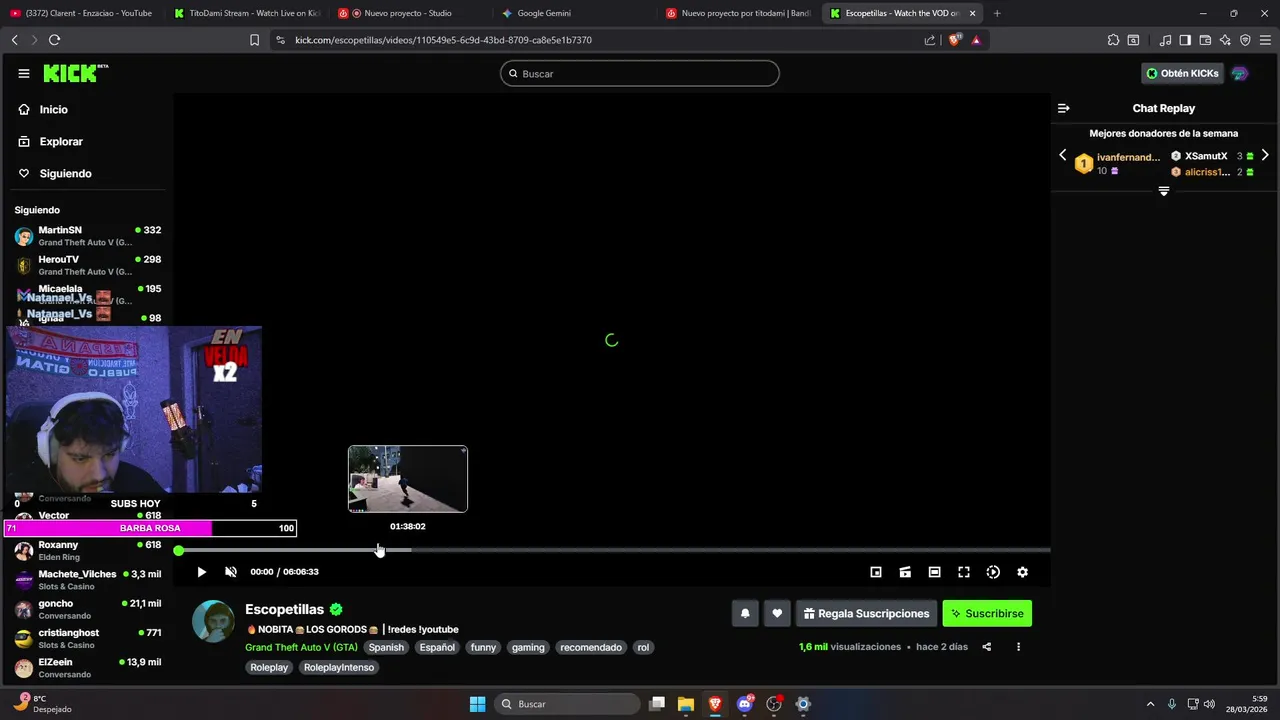Select the RoleplayIntenso tag

339,667
